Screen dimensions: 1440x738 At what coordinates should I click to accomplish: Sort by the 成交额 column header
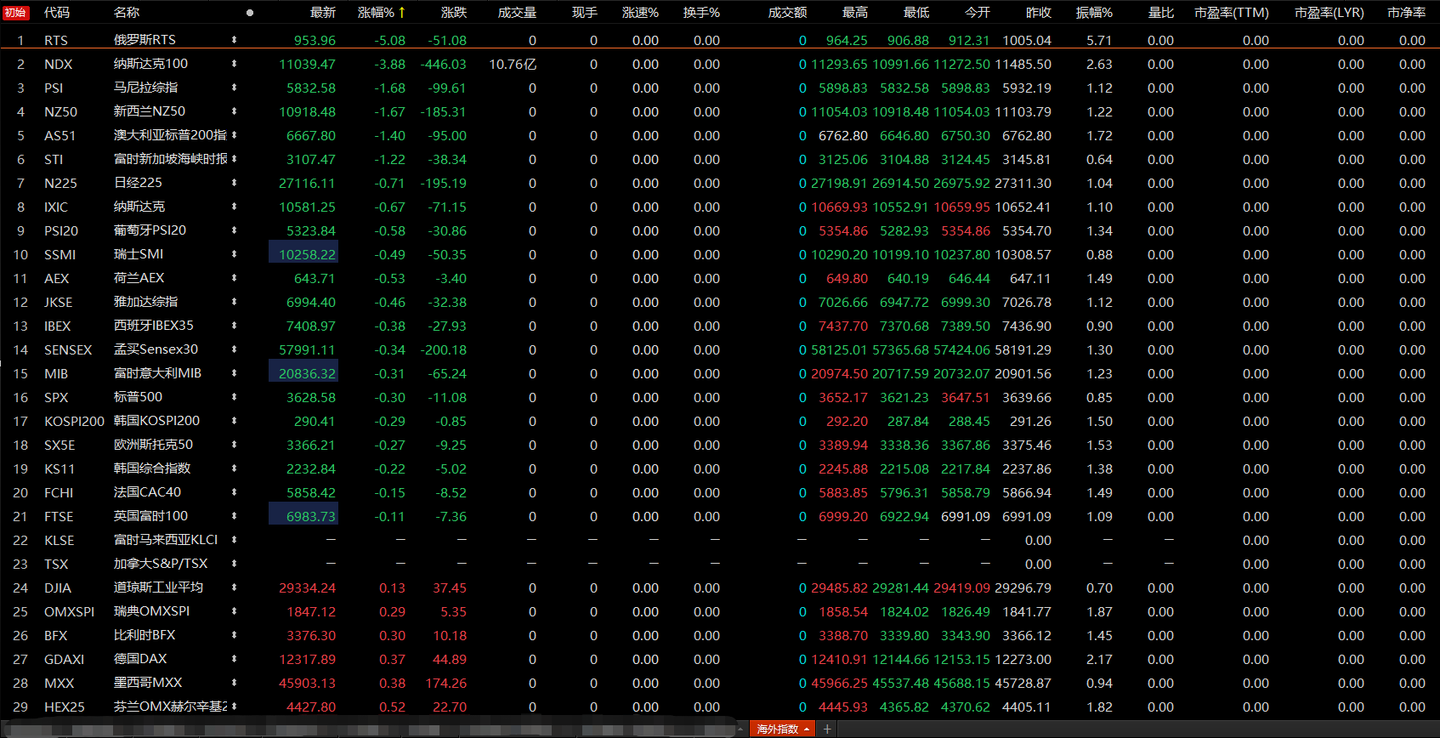(x=787, y=13)
